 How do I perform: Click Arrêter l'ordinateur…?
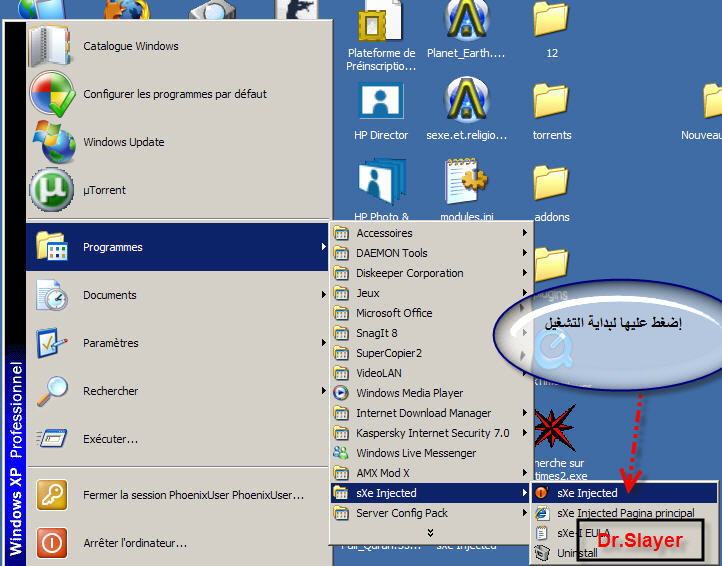(x=179, y=543)
